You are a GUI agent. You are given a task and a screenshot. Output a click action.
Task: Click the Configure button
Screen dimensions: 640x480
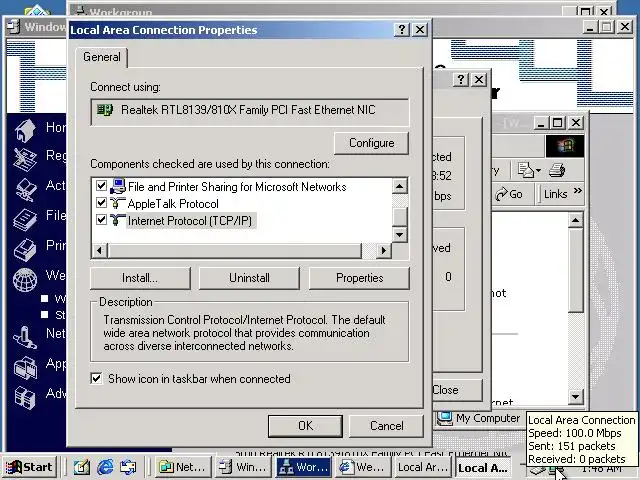click(x=371, y=143)
